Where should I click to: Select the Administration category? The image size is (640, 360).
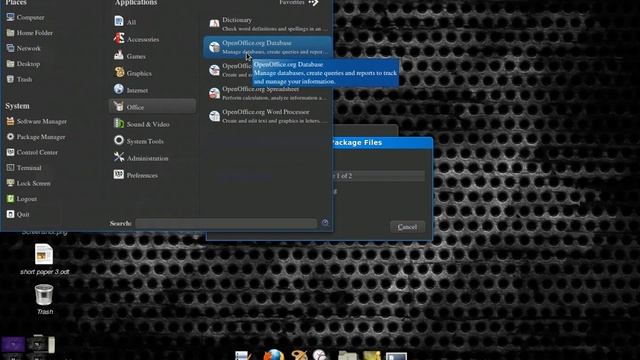click(x=153, y=158)
